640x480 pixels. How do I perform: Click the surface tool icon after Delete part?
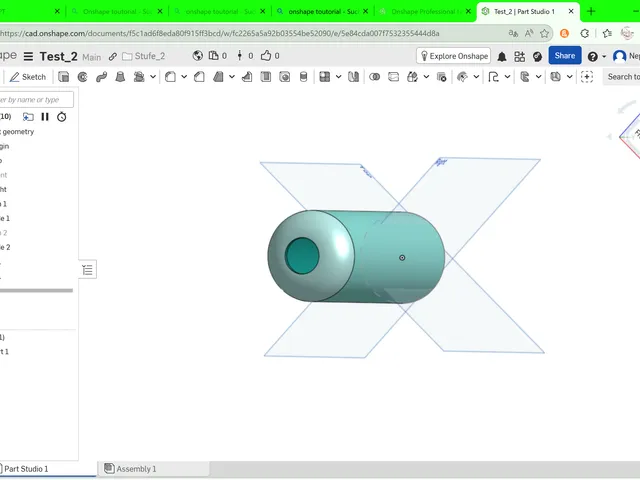click(x=462, y=77)
